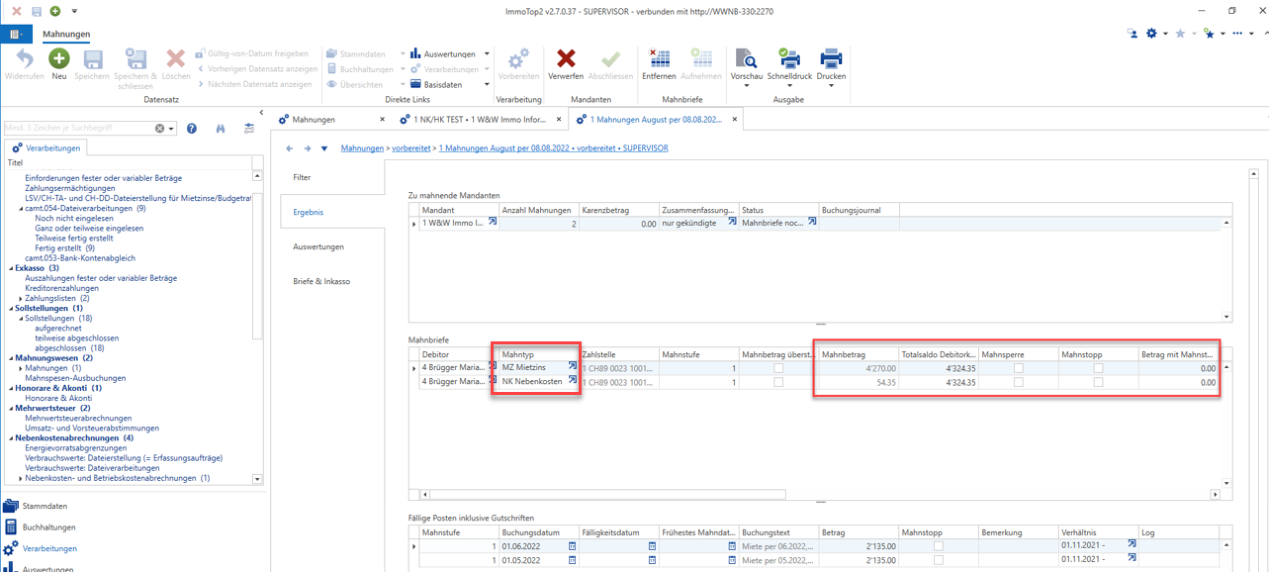The height and width of the screenshot is (574, 1269).
Task: Click the calendar icon next to 01.05.2022
Action: point(573,560)
